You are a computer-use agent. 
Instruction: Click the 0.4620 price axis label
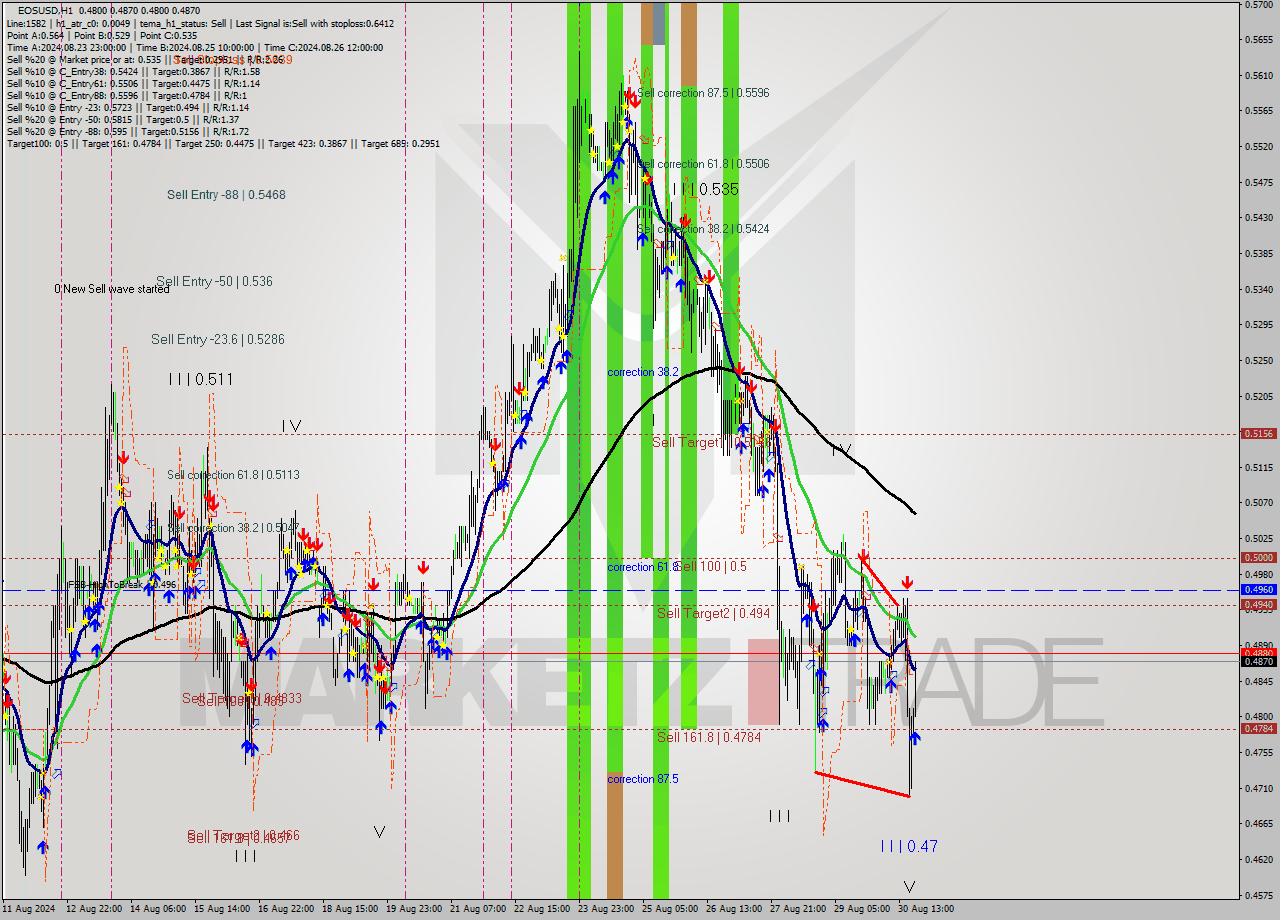pos(1259,859)
